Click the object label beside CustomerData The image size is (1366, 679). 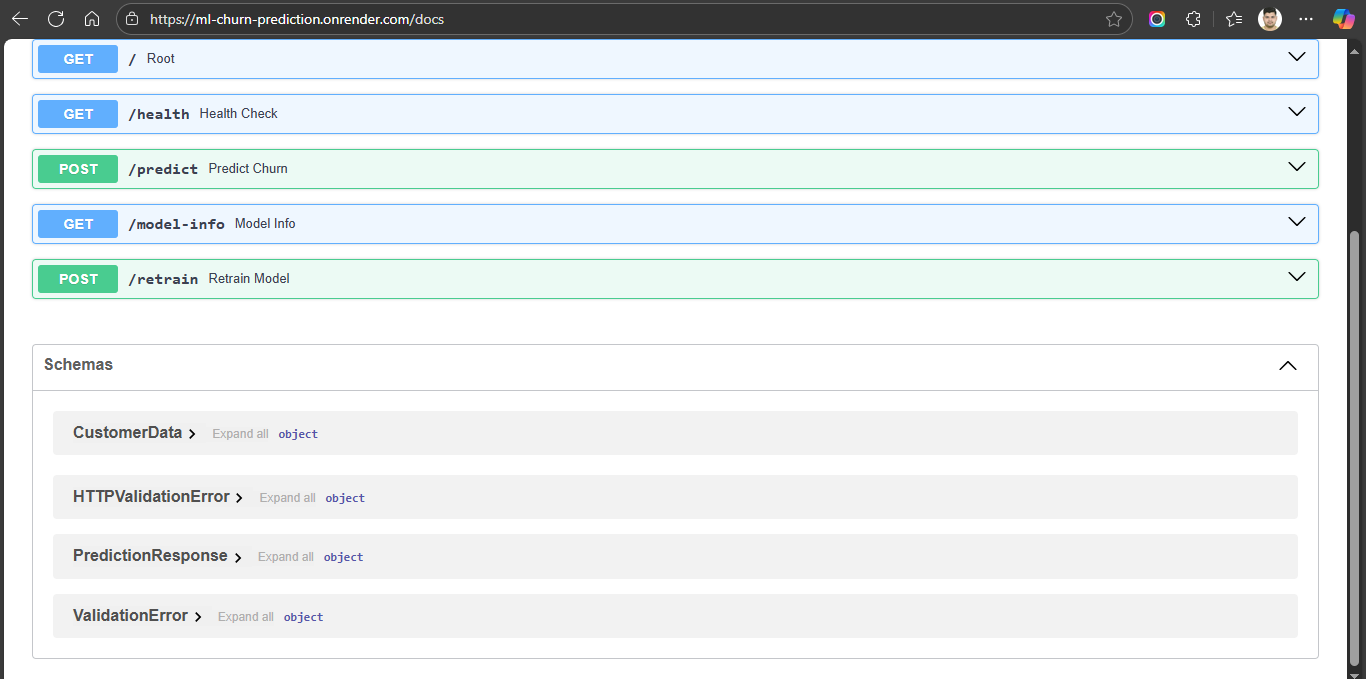click(x=298, y=434)
